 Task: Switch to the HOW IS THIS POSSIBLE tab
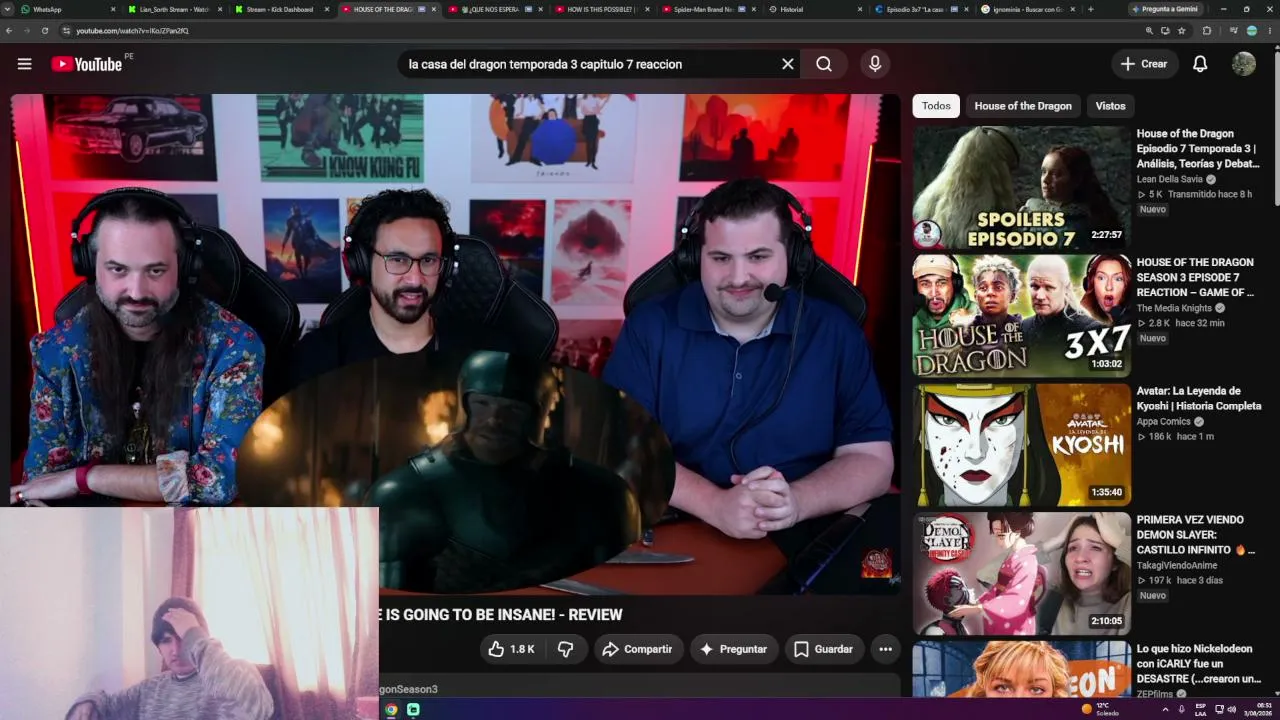[602, 9]
